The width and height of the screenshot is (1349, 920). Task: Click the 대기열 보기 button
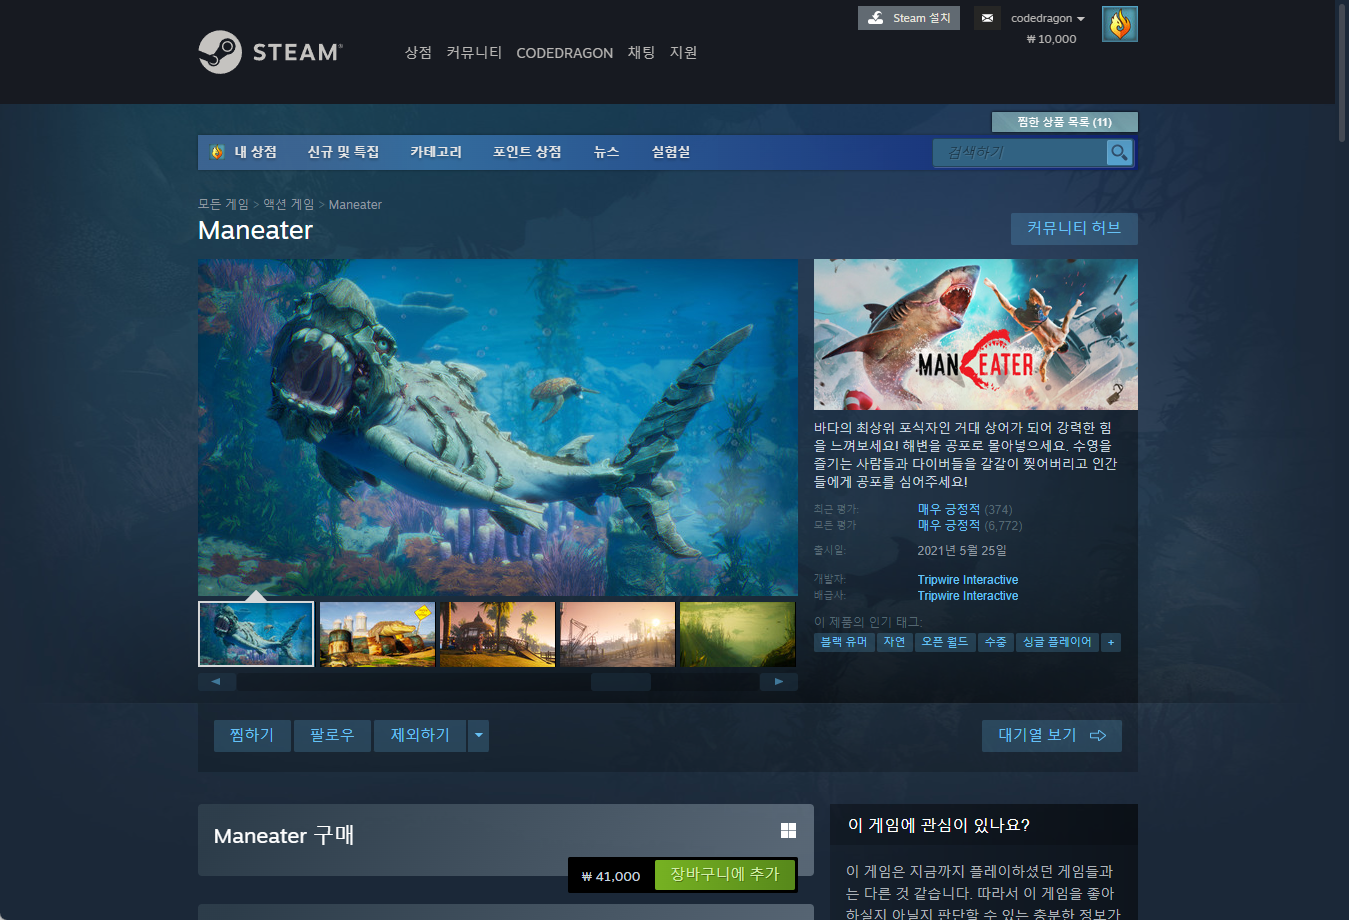(x=1052, y=735)
